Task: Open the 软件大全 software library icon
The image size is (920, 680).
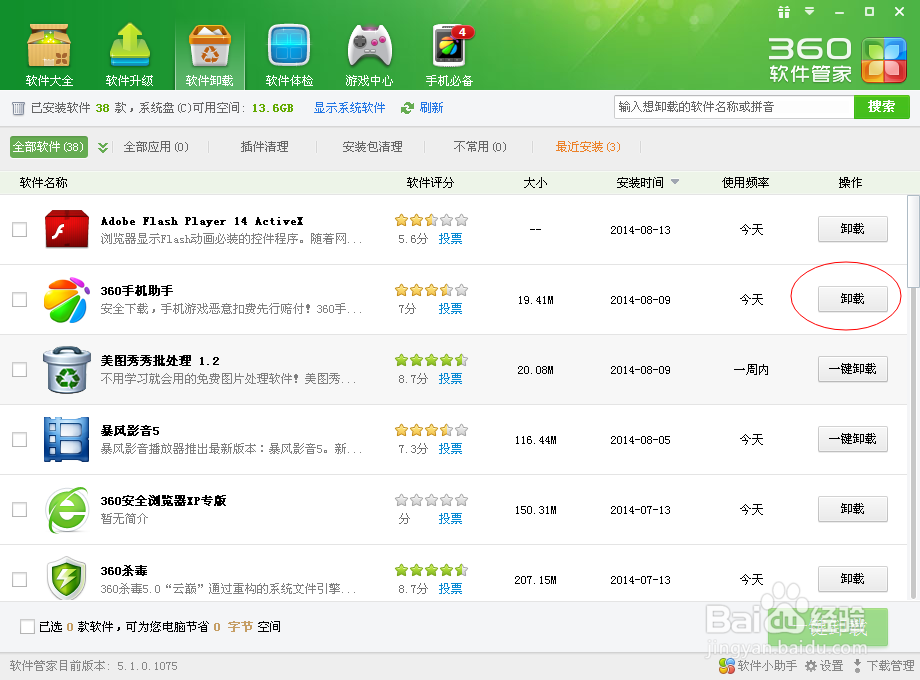Action: point(49,54)
